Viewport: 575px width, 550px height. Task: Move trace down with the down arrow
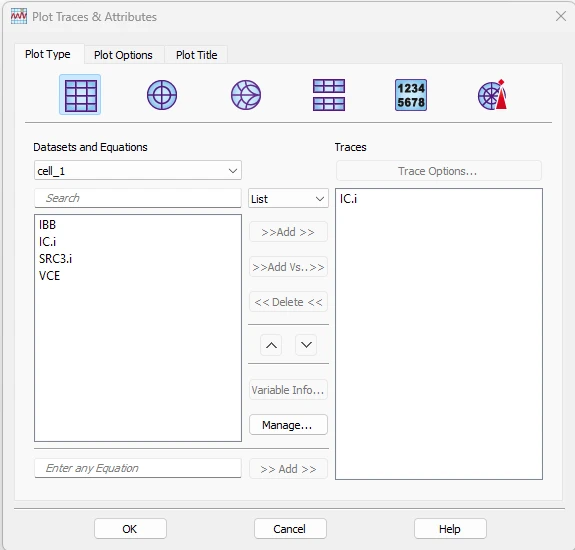point(306,345)
